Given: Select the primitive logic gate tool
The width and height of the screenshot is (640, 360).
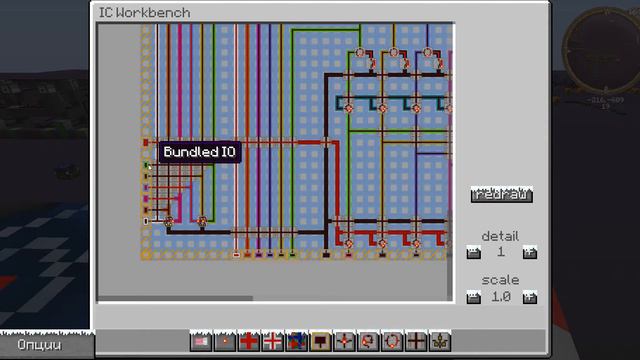Looking at the screenshot, I should (x=344, y=341).
